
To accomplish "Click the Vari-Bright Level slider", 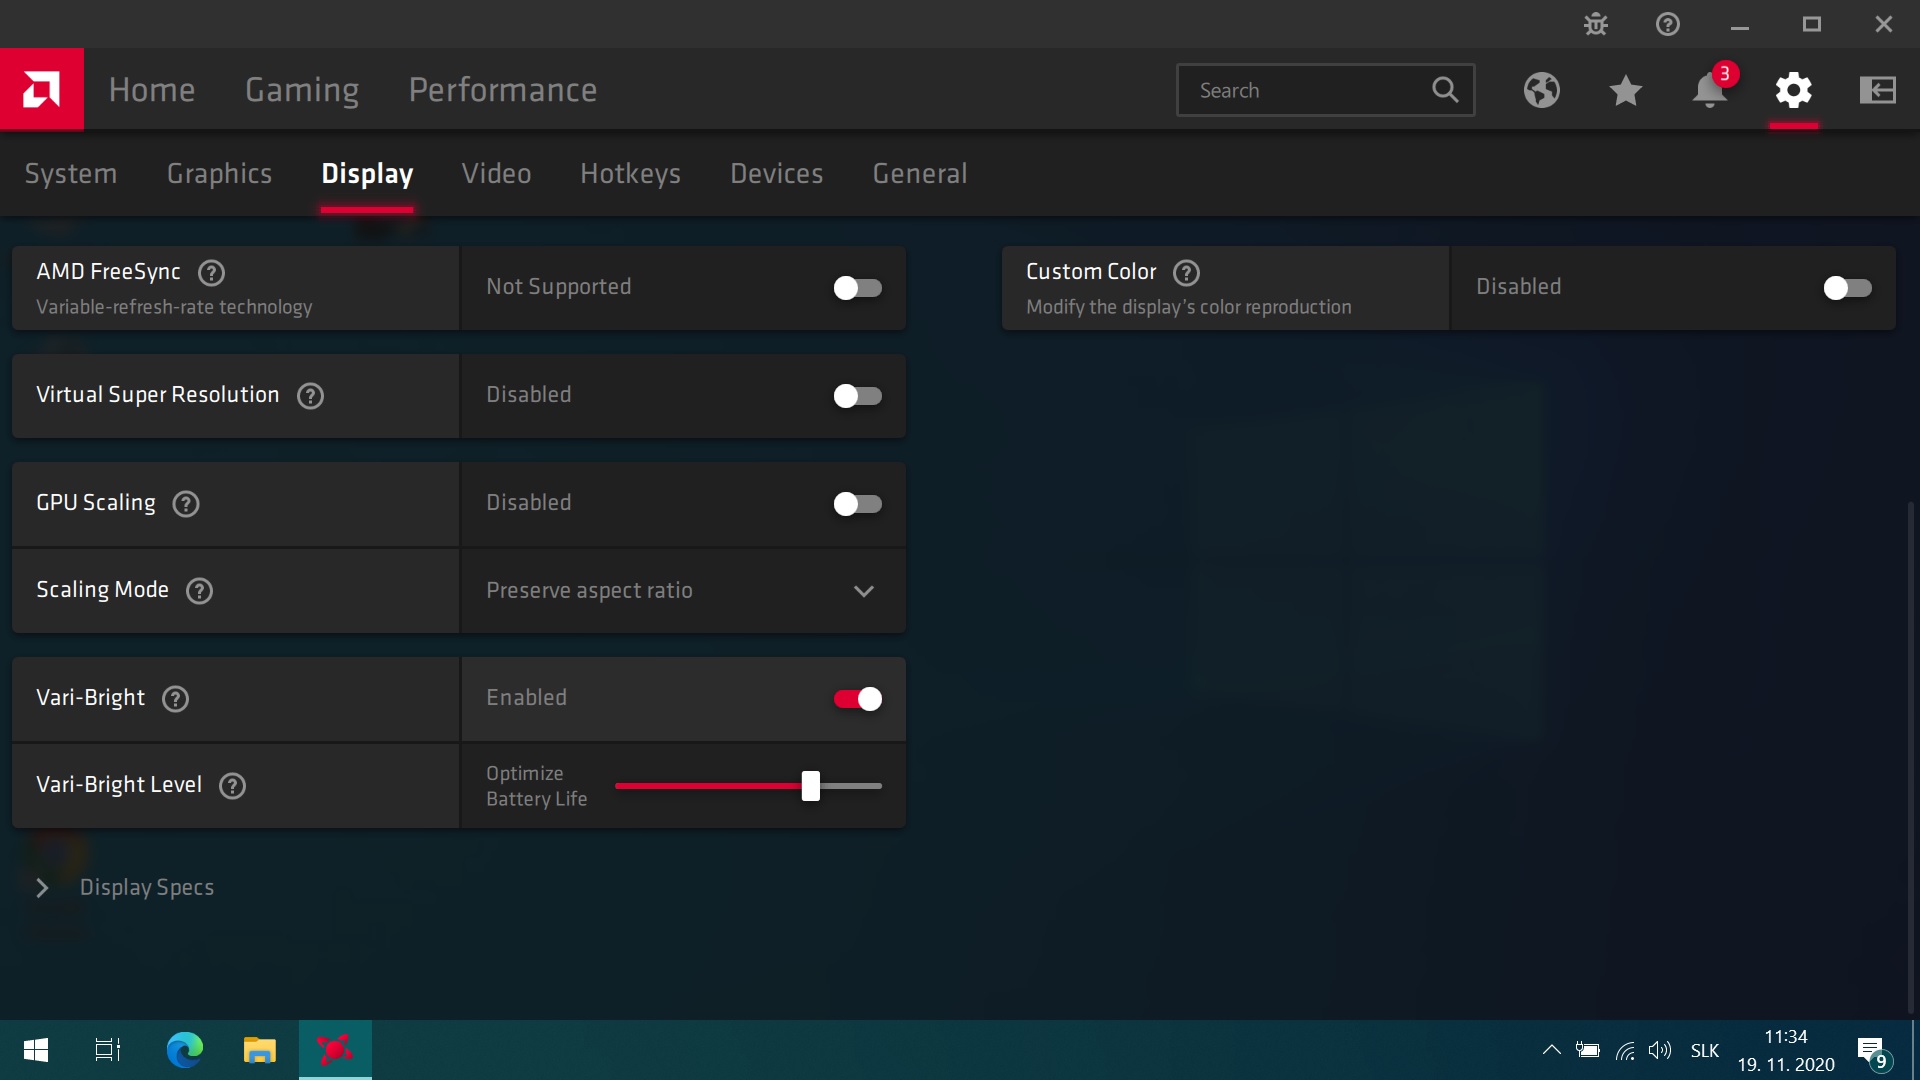I will tap(810, 786).
